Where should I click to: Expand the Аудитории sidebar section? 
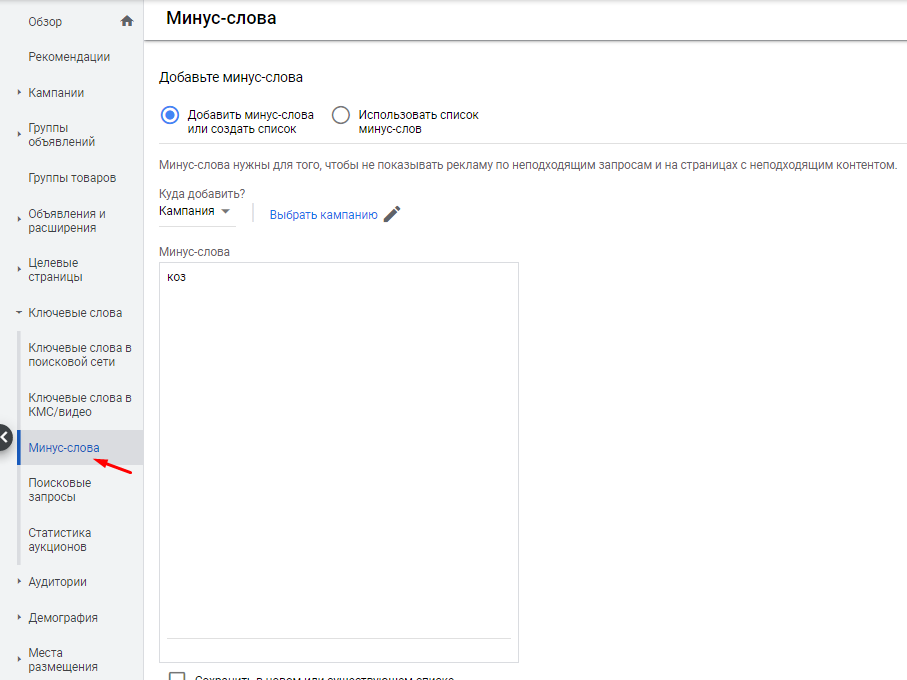(x=19, y=582)
